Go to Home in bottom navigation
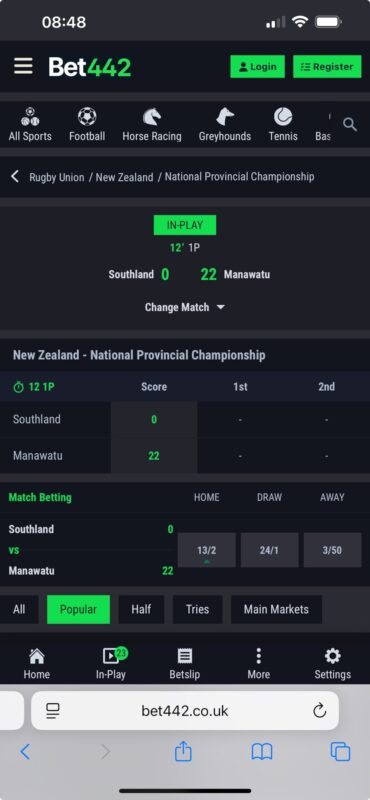The height and width of the screenshot is (800, 370). coord(37,664)
